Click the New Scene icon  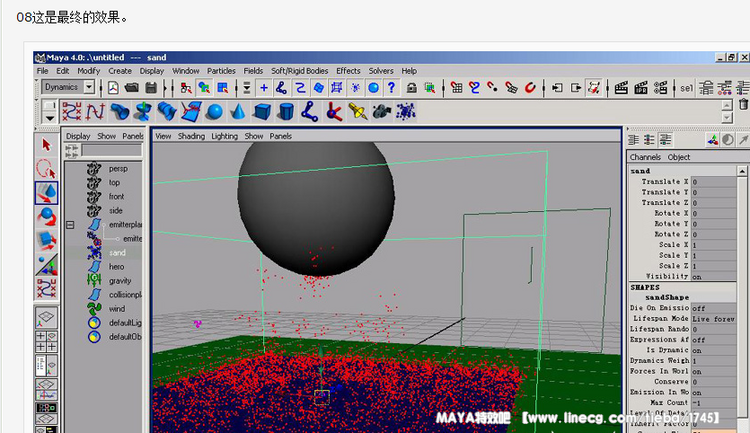click(x=113, y=88)
